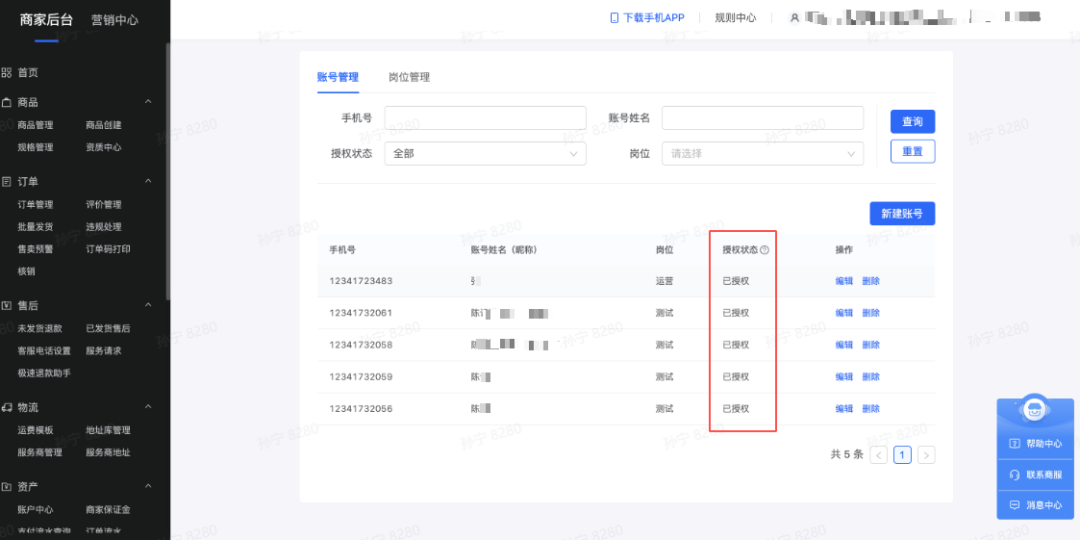
Task: Open 服务商管理 in sidebar
Action: (x=40, y=453)
